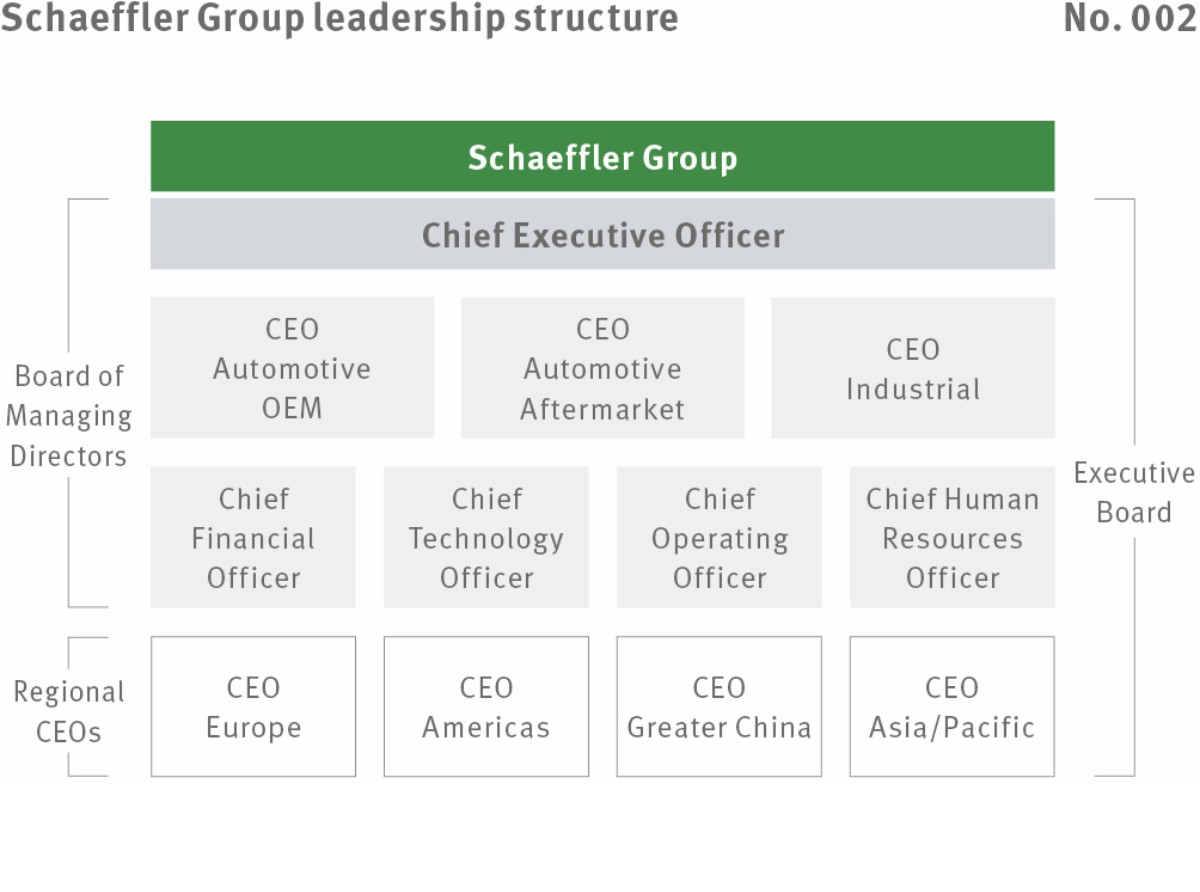Click the green Schaeffler Group header bar
The height and width of the screenshot is (892, 1200).
(x=602, y=156)
